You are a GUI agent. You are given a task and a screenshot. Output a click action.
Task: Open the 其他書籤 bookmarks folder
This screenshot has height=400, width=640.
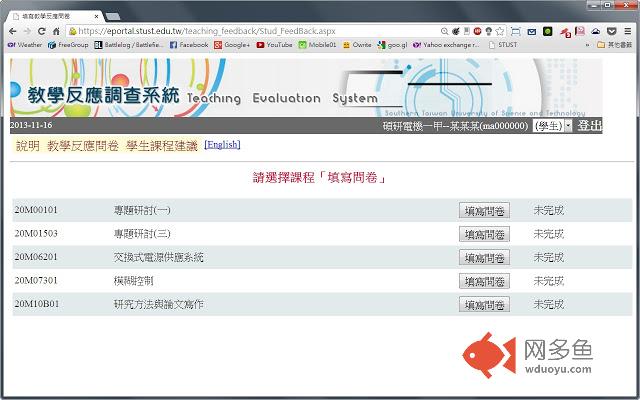(614, 45)
